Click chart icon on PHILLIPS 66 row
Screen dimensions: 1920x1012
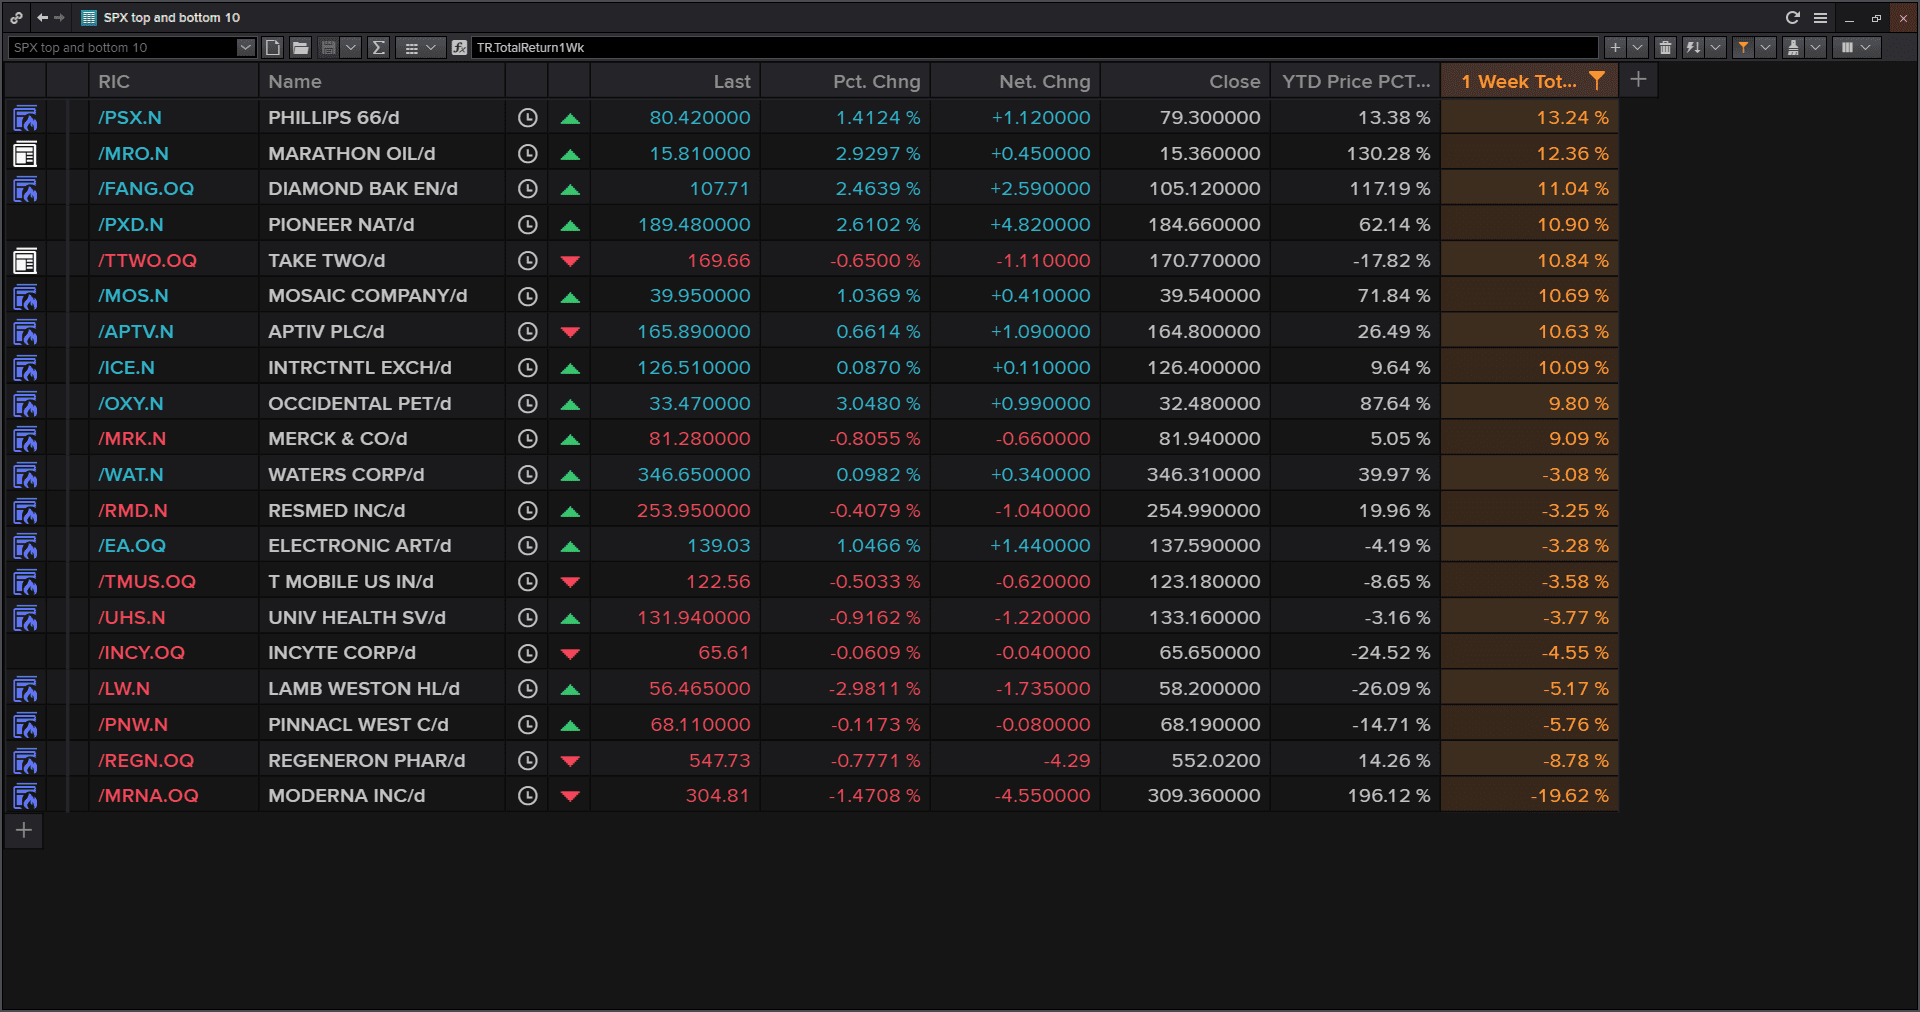click(25, 118)
